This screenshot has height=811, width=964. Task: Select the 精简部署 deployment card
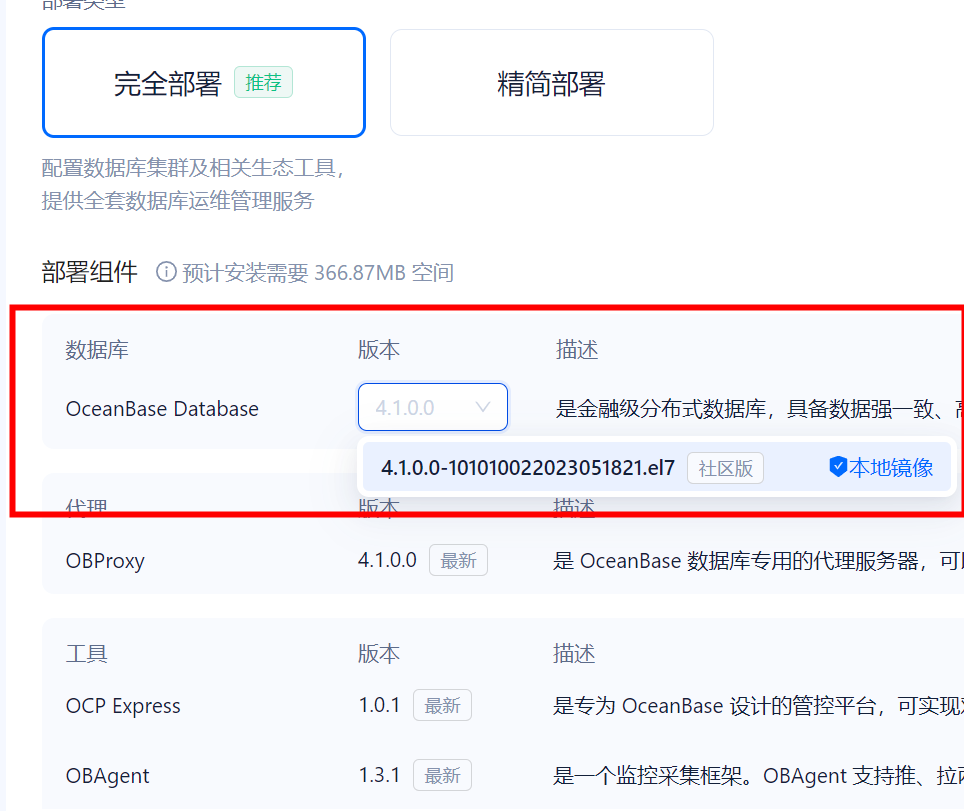pos(551,82)
